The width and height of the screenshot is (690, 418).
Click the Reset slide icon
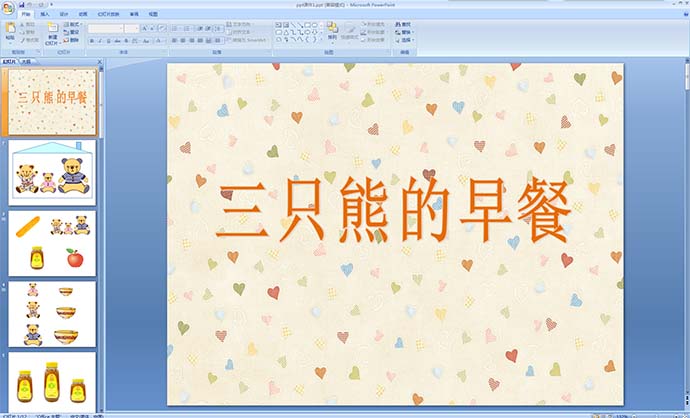point(65,32)
